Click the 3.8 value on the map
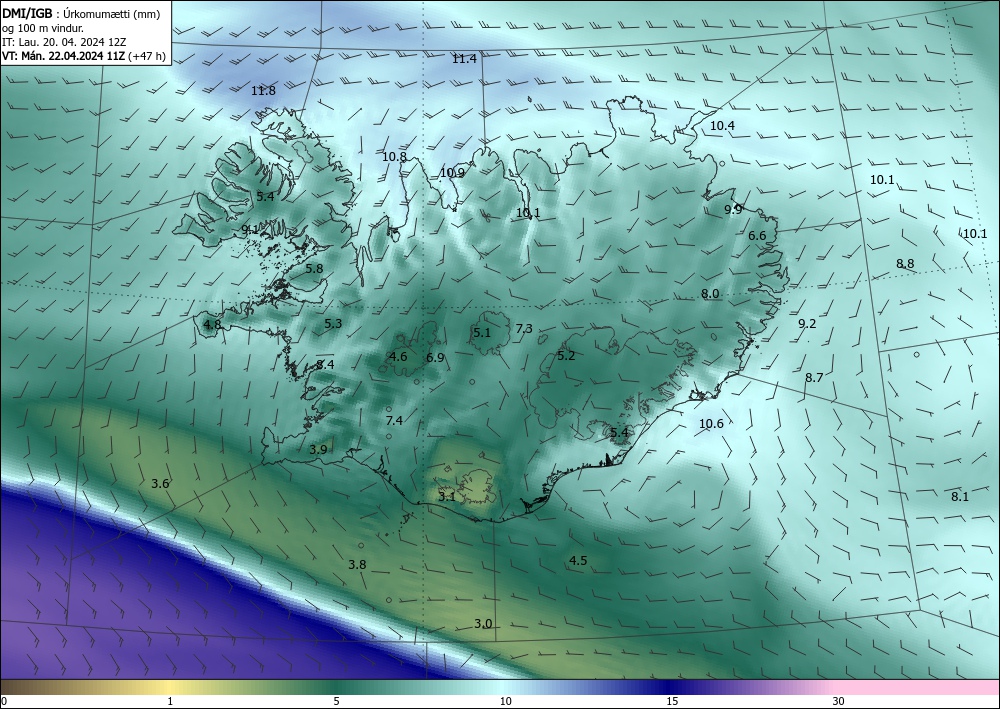1000x709 pixels. click(357, 564)
